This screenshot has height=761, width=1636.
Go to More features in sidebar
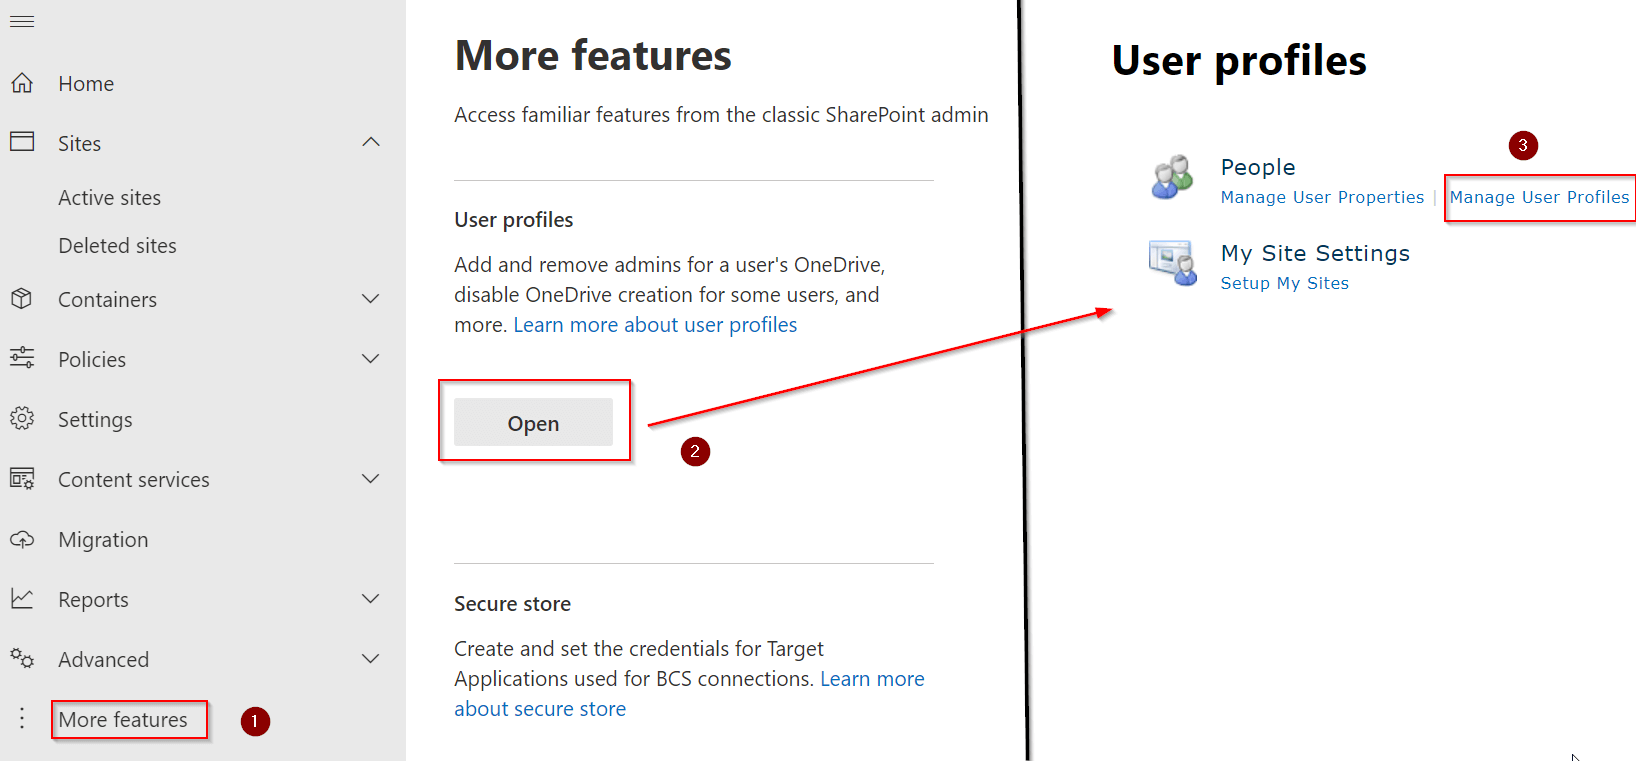tap(123, 720)
